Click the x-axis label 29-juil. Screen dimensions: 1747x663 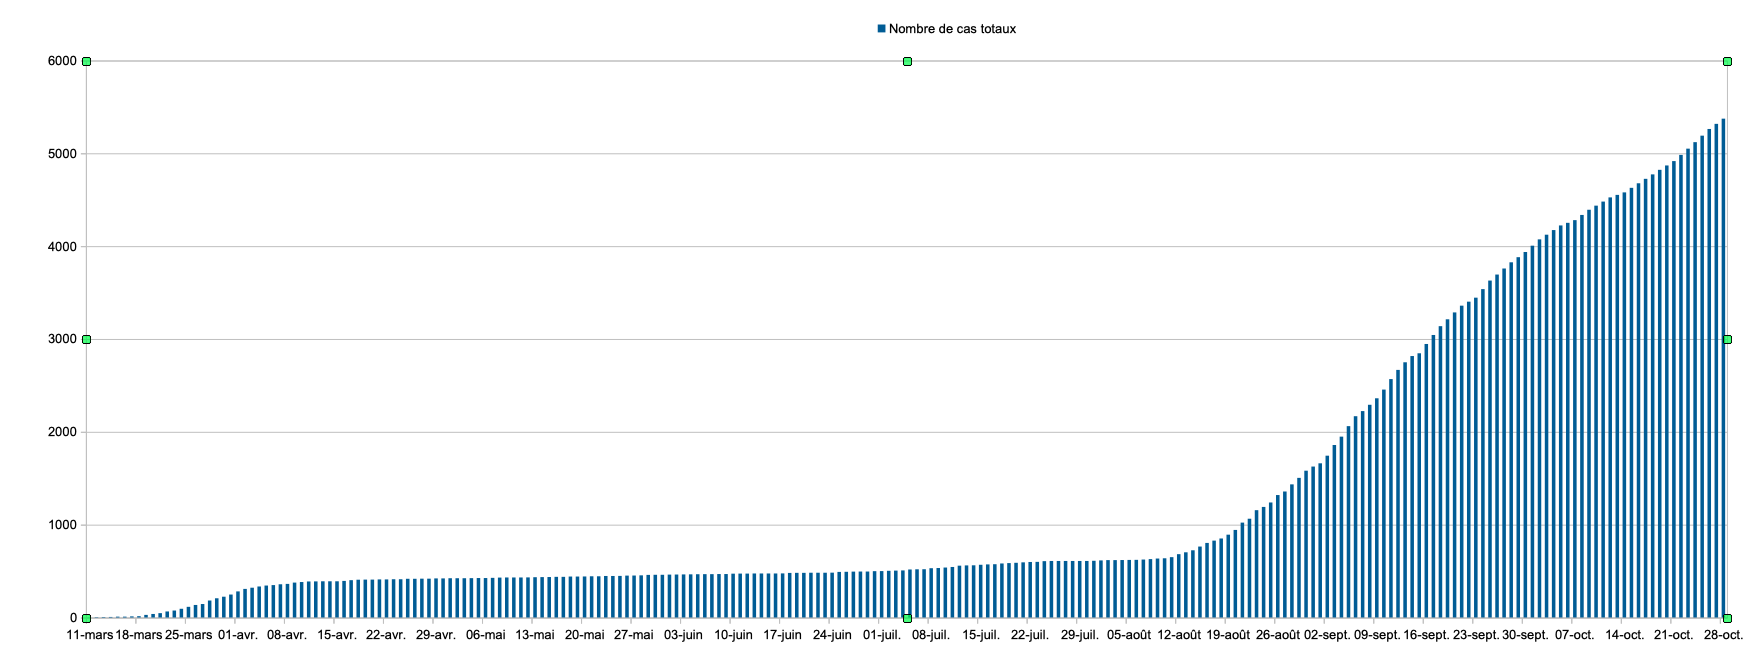pos(1080,635)
